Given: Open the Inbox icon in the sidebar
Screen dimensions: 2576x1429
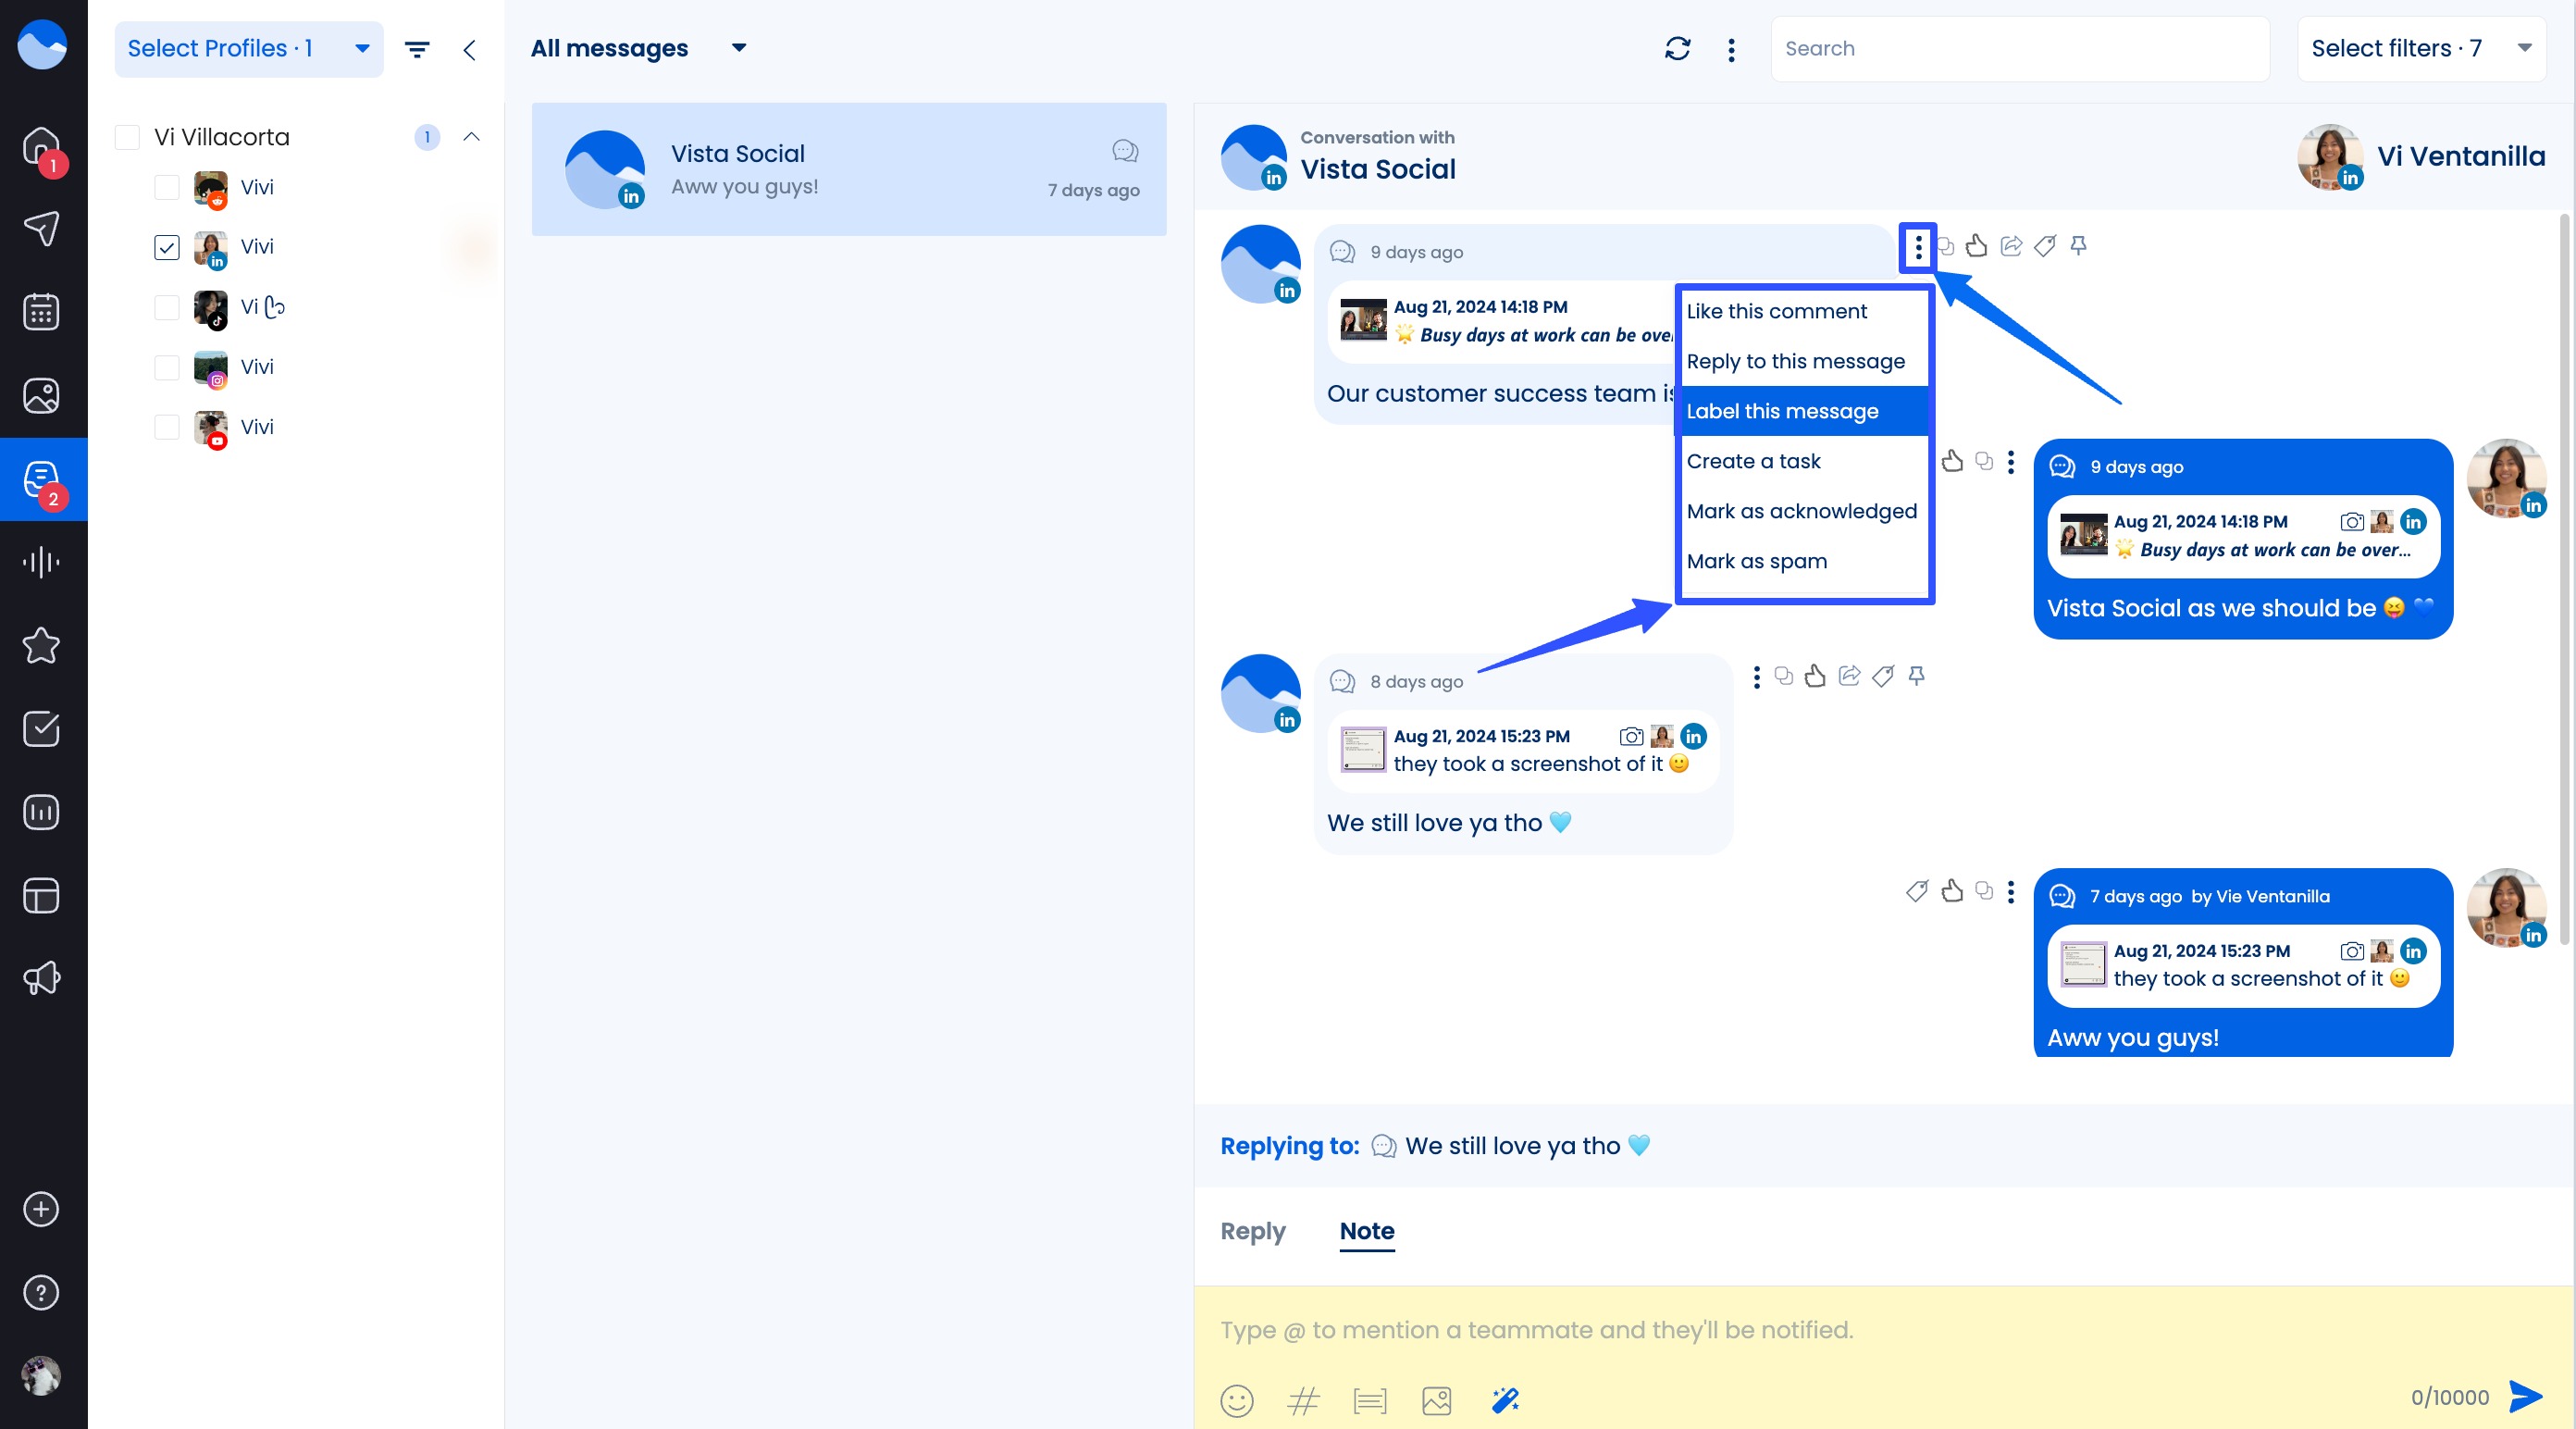Looking at the screenshot, I should [40, 480].
